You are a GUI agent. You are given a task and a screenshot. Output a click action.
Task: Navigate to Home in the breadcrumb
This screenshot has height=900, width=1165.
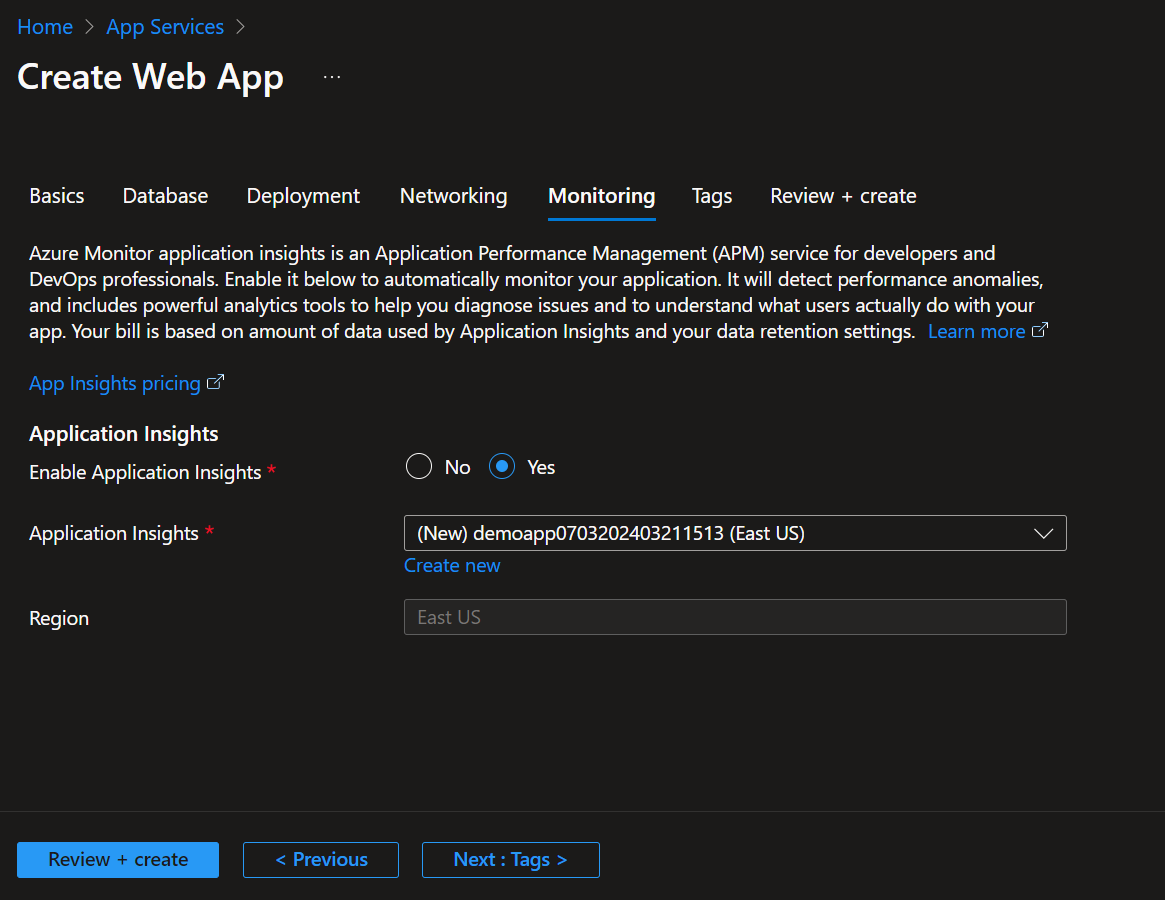coord(45,27)
